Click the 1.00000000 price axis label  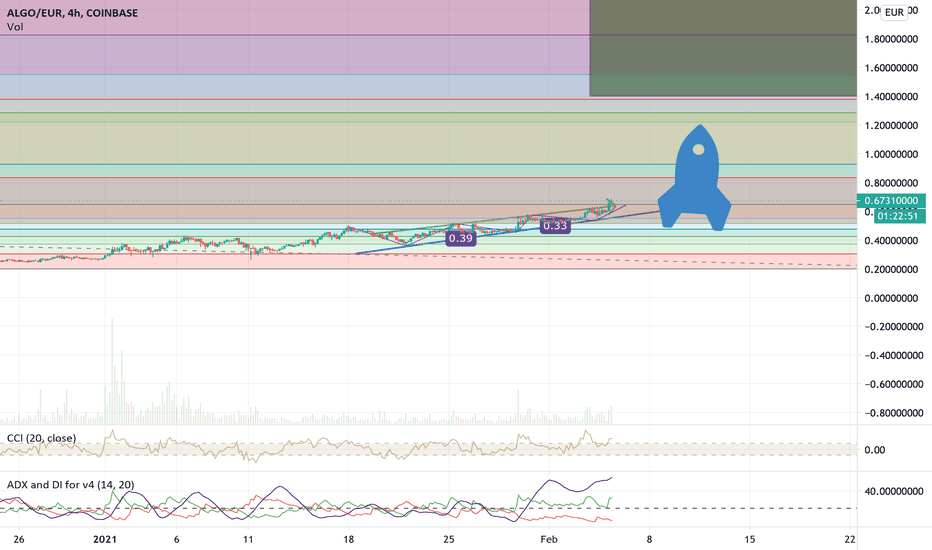tap(891, 154)
